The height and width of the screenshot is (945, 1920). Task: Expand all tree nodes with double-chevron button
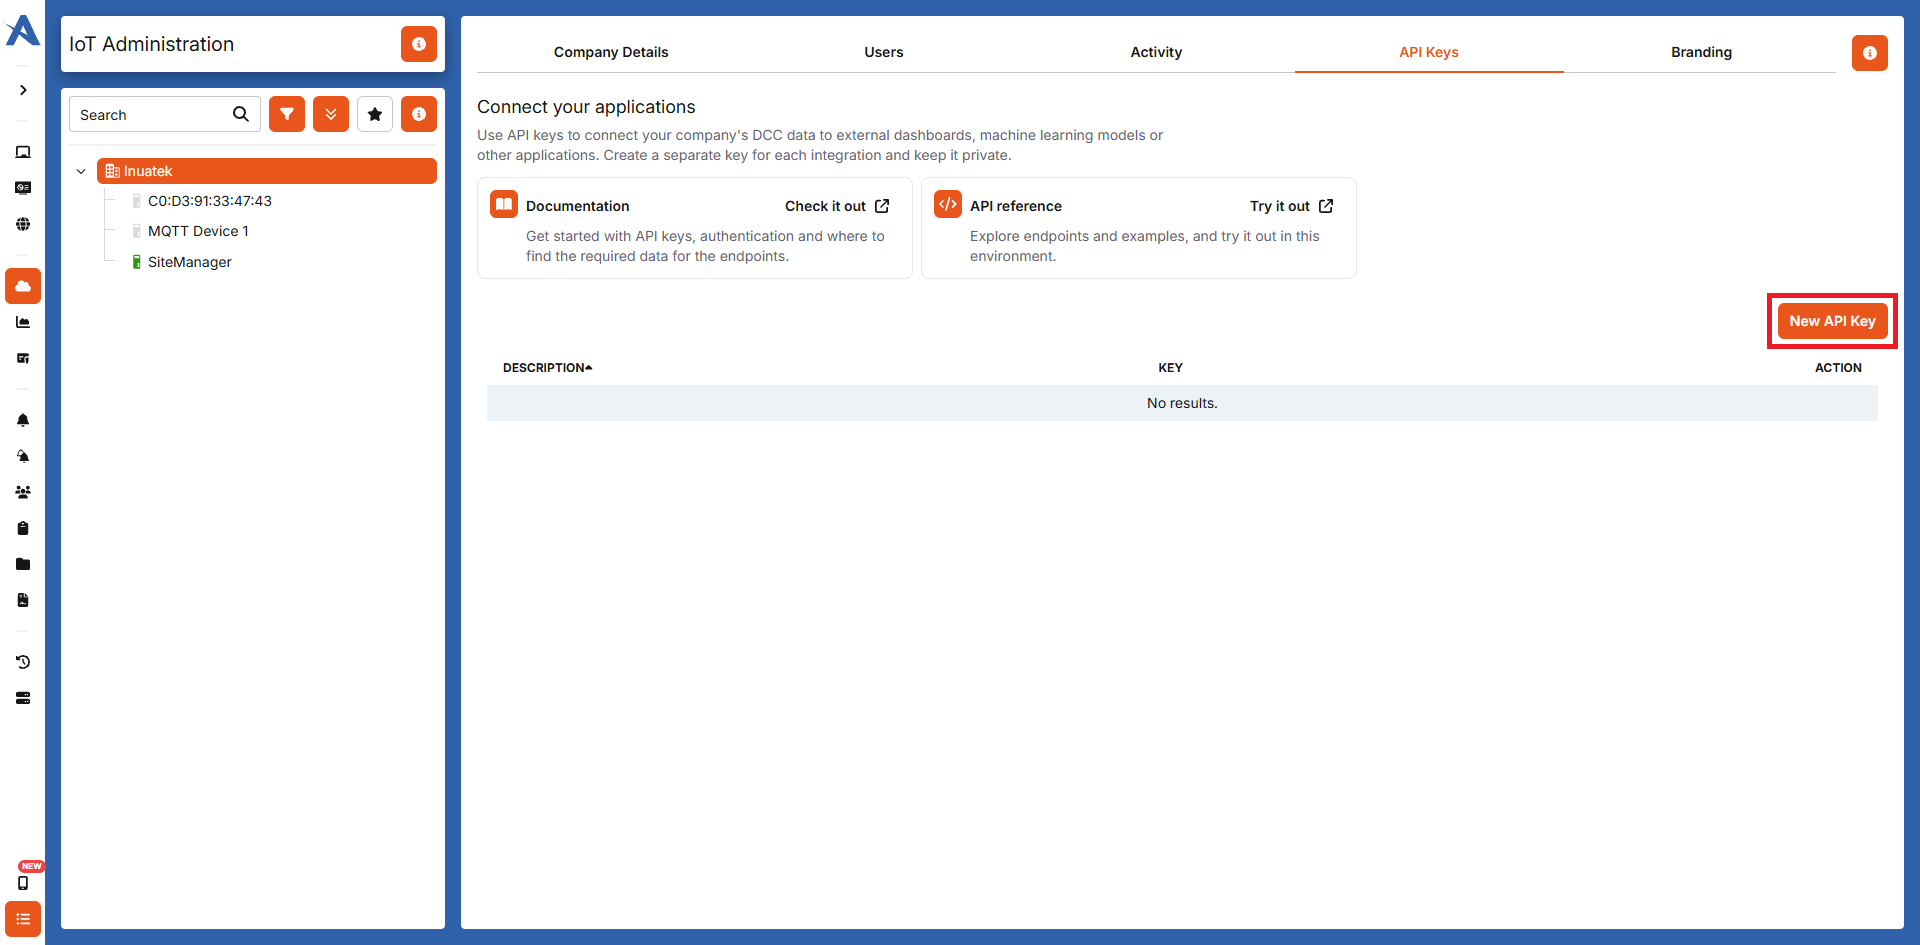click(331, 114)
